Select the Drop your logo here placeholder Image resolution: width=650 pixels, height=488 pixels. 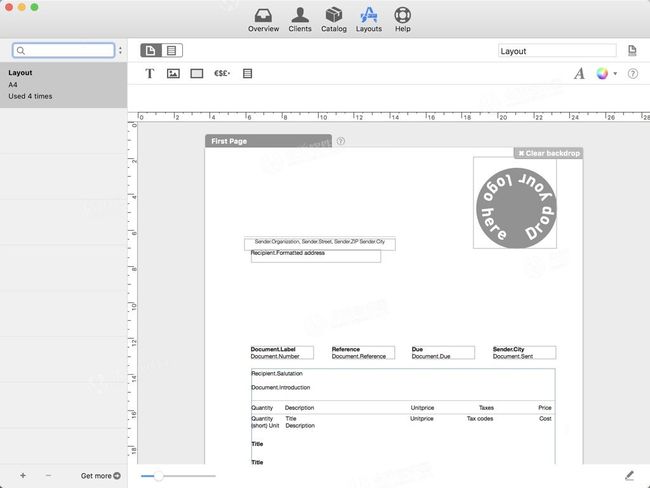(x=515, y=203)
